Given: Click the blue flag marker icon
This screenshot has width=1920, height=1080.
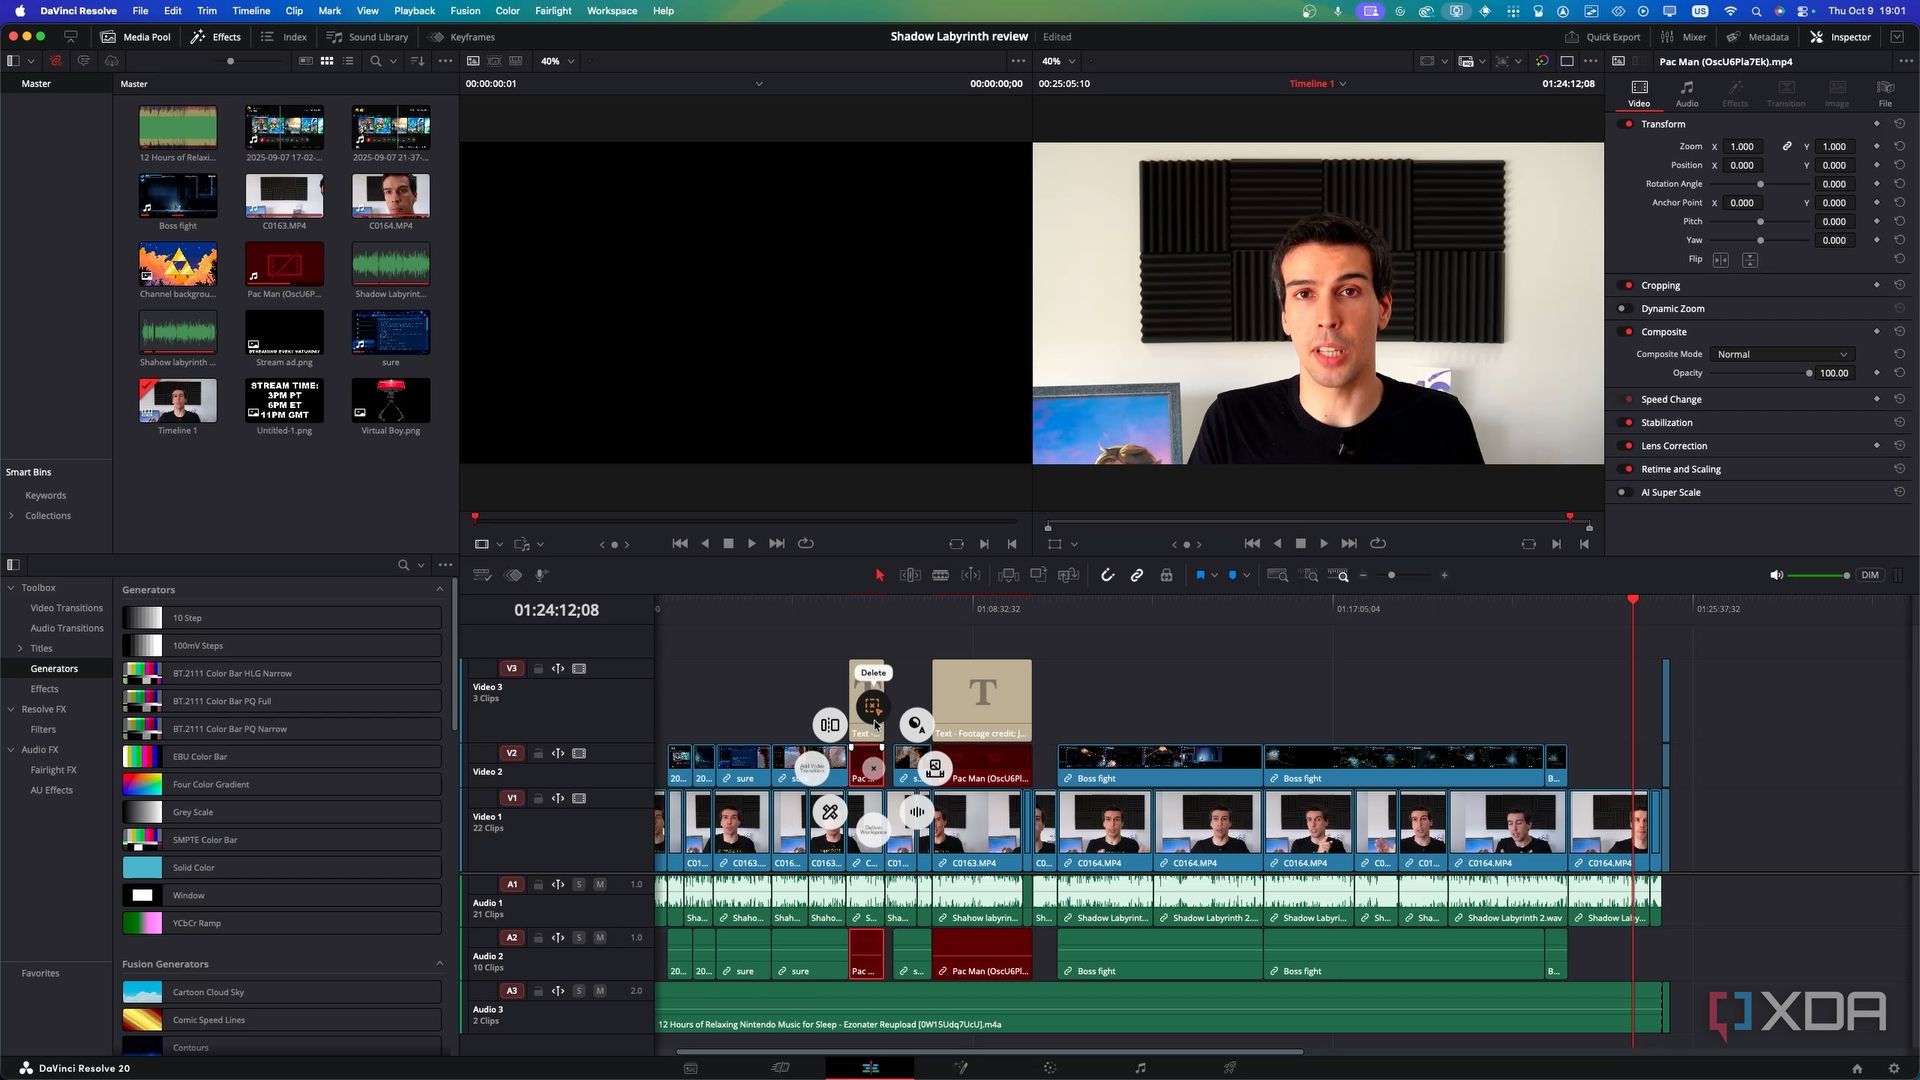Looking at the screenshot, I should (1200, 575).
